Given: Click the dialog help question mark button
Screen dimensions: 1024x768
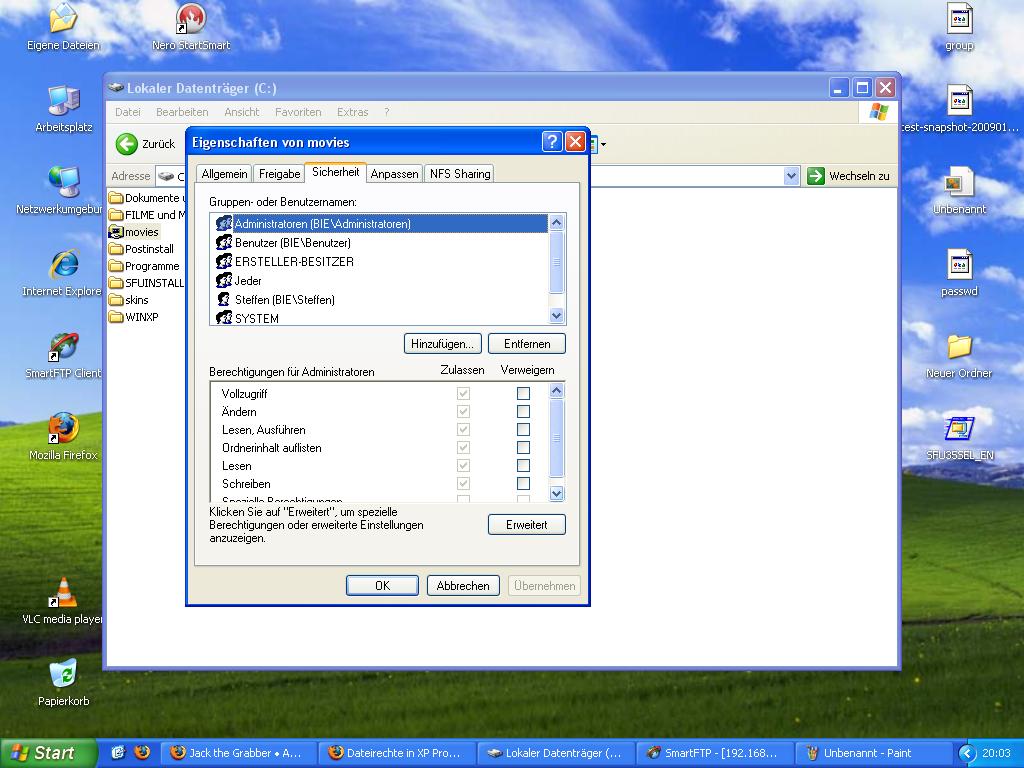Looking at the screenshot, I should (552, 142).
